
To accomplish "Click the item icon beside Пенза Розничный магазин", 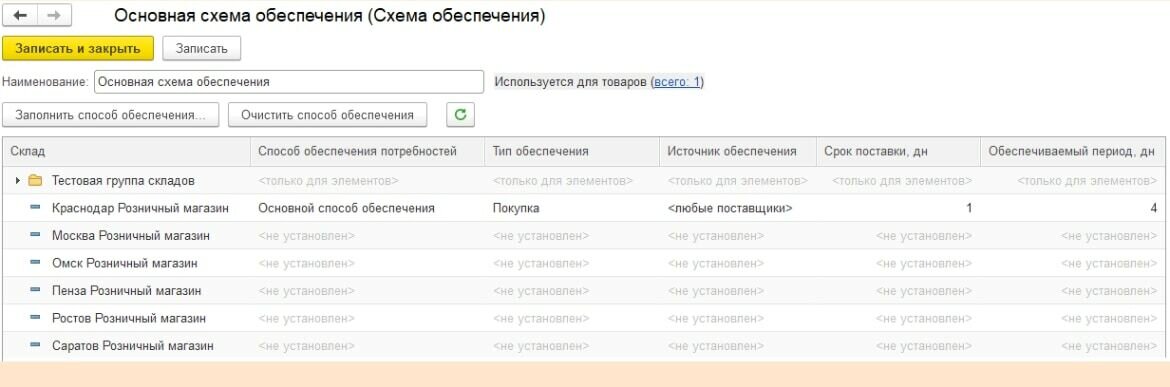I will 35,291.
